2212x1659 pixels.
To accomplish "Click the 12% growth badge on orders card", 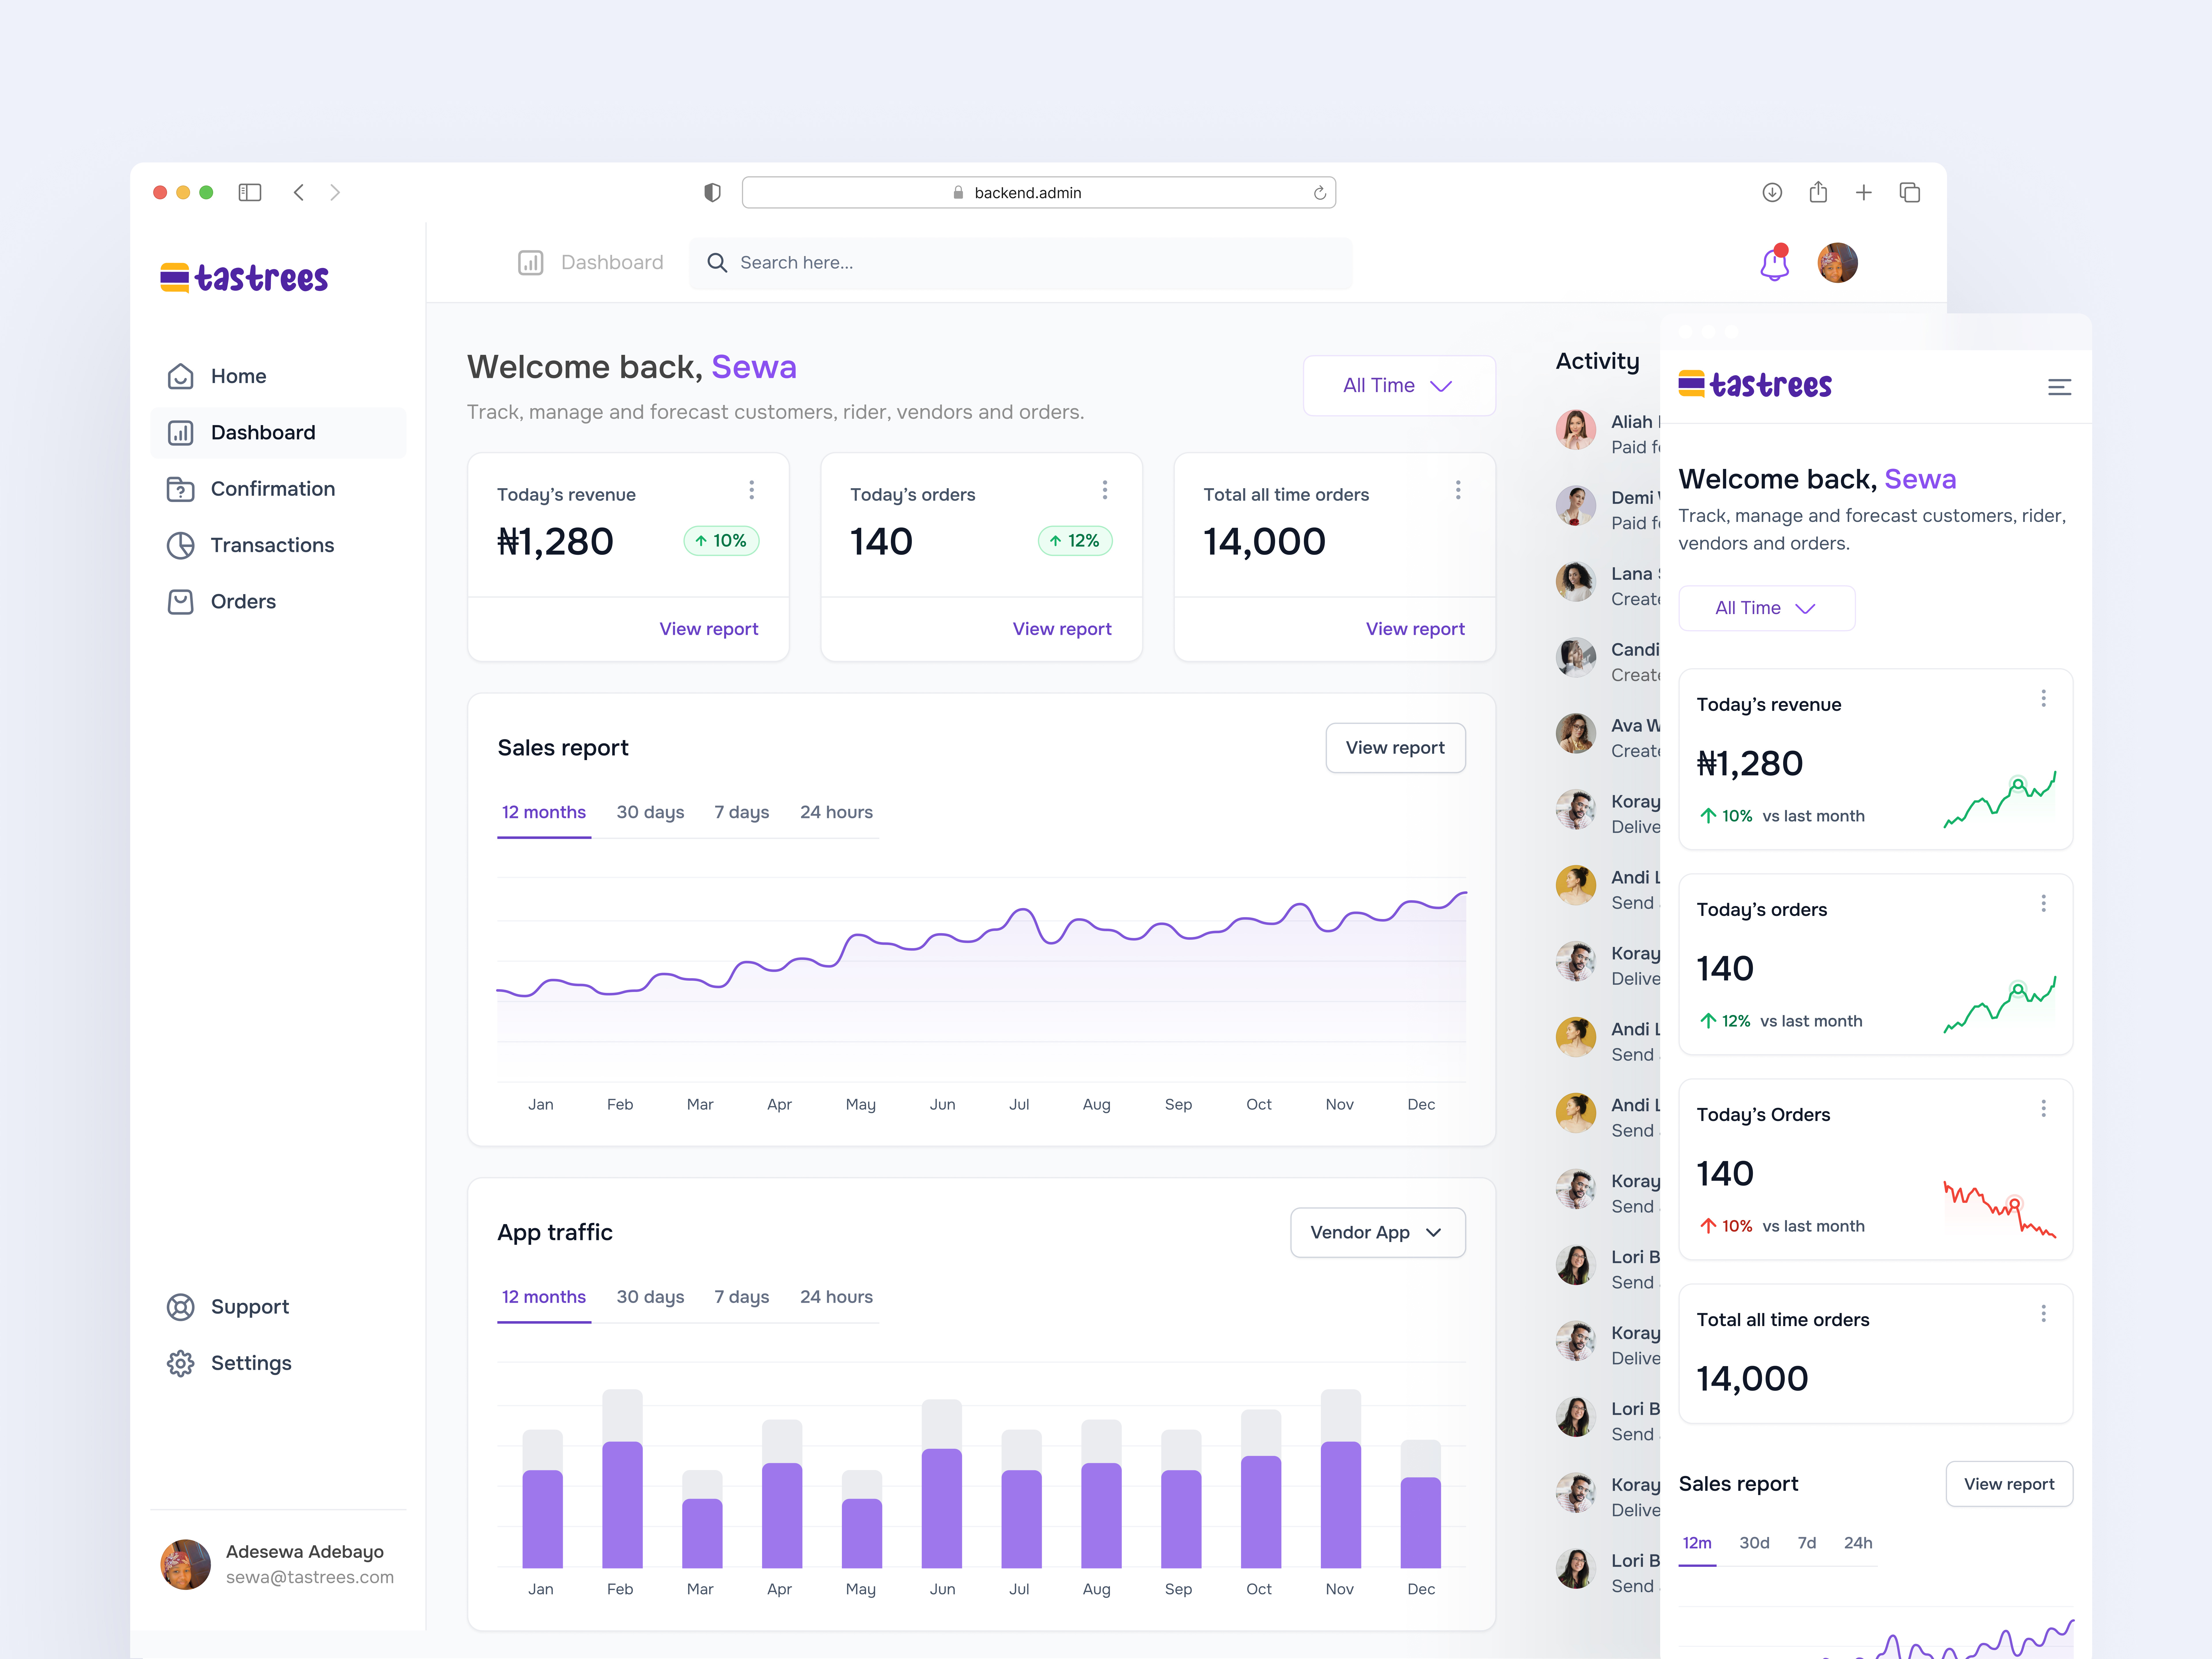I will coord(1075,541).
